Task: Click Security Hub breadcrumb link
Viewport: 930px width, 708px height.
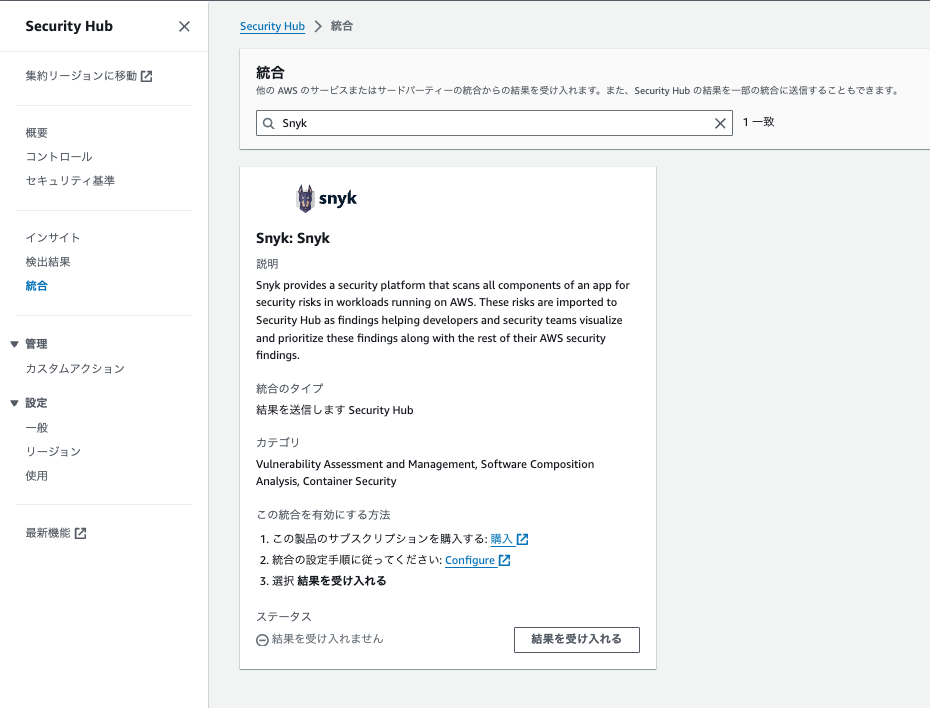Action: click(272, 26)
